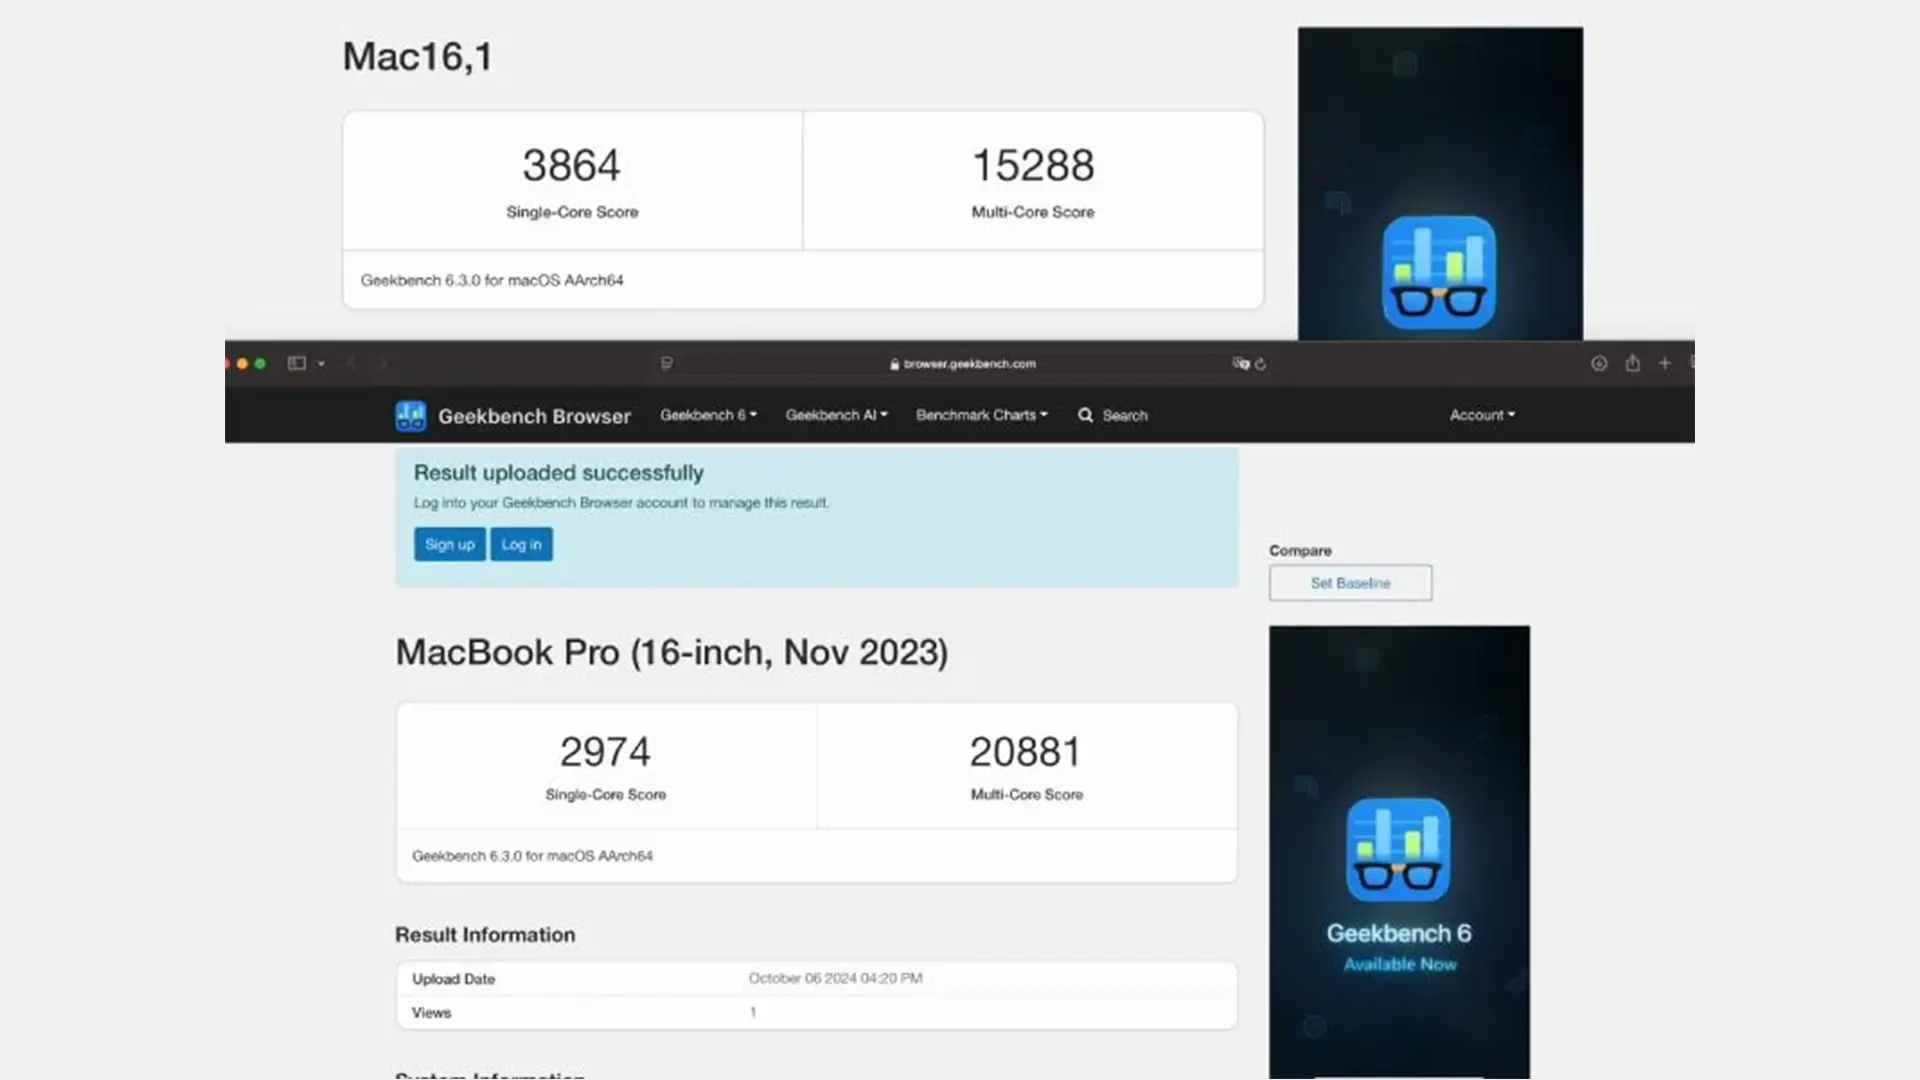Open Geekbench Browser home link
1920x1080 pixels.
tap(534, 416)
